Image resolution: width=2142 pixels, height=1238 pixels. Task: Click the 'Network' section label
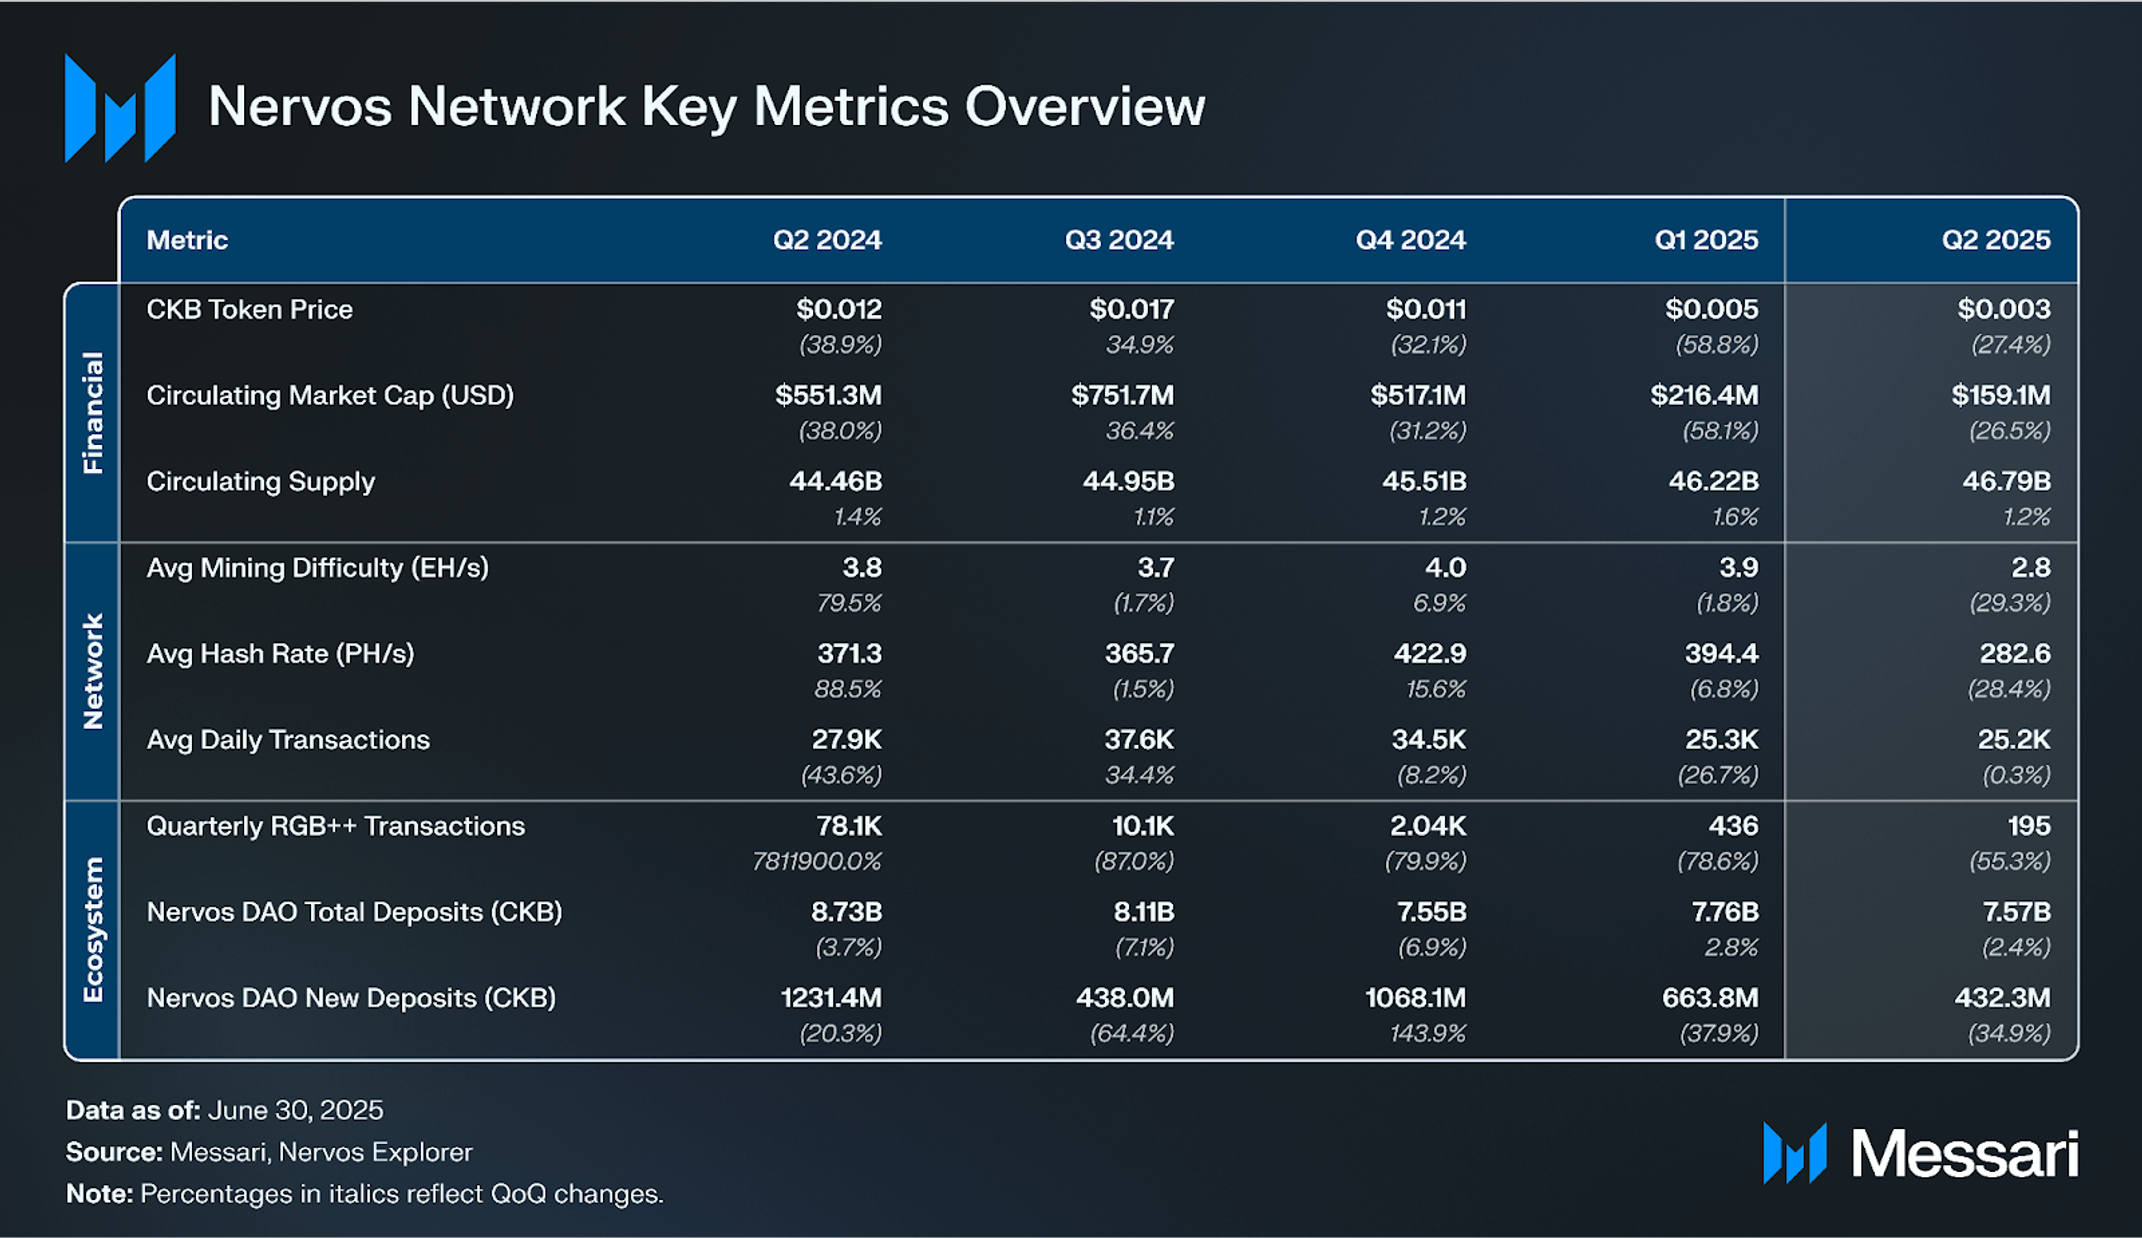[x=92, y=671]
